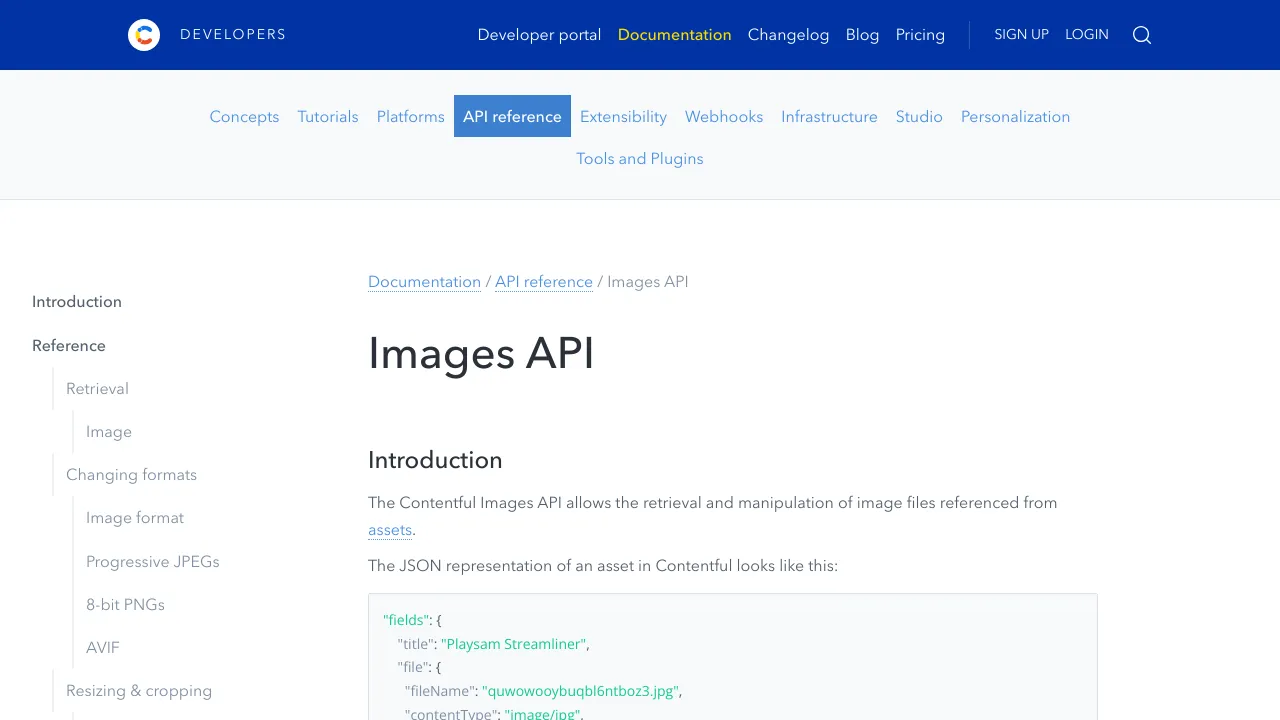This screenshot has width=1280, height=720.
Task: Click the Images API page heading
Action: point(481,353)
